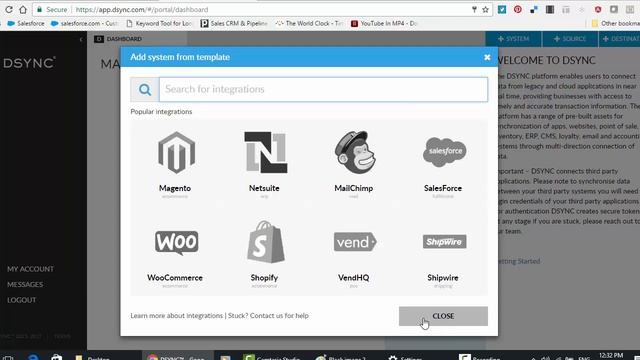Click the WooCommerce label text

175,278
